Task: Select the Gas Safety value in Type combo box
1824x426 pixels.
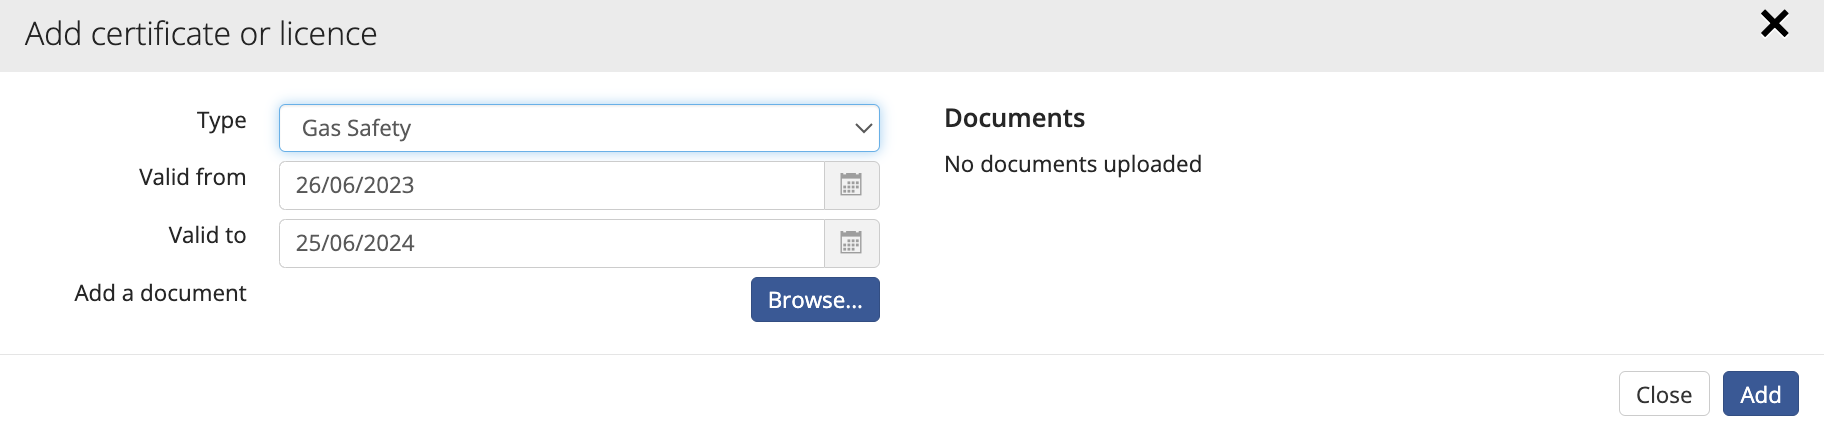Action: tap(579, 128)
